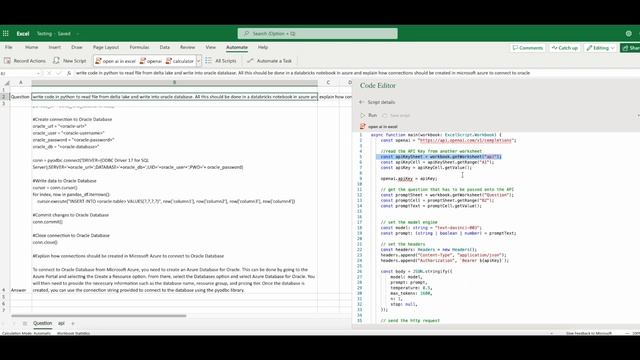
Task: Open the file name dropdown next to Saved
Action: coord(78,34)
